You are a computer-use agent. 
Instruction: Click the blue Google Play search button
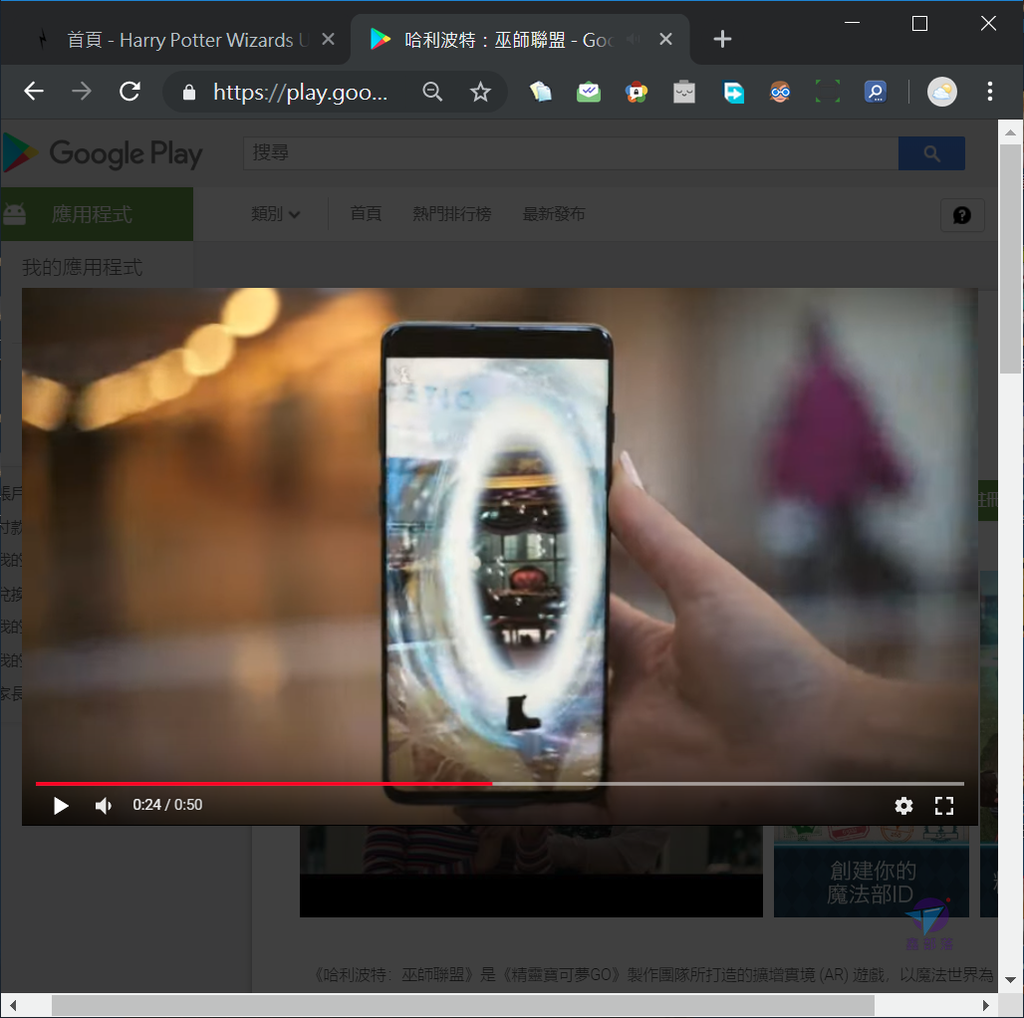[931, 153]
